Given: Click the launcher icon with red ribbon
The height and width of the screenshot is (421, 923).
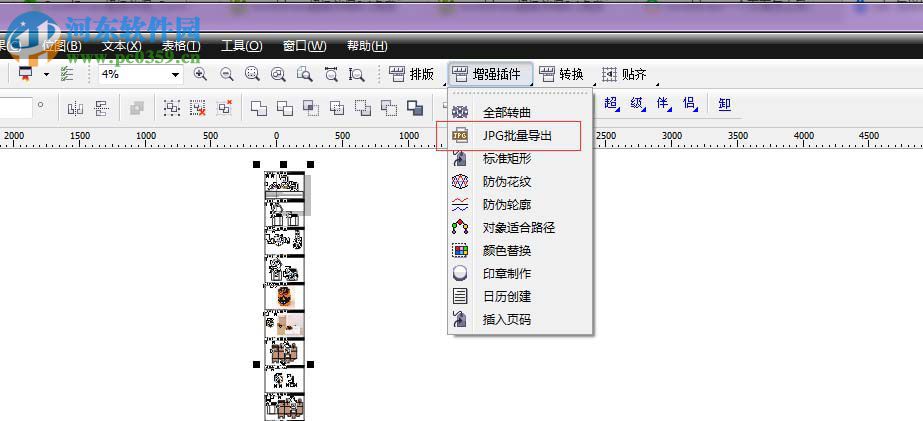Looking at the screenshot, I should tap(25, 74).
